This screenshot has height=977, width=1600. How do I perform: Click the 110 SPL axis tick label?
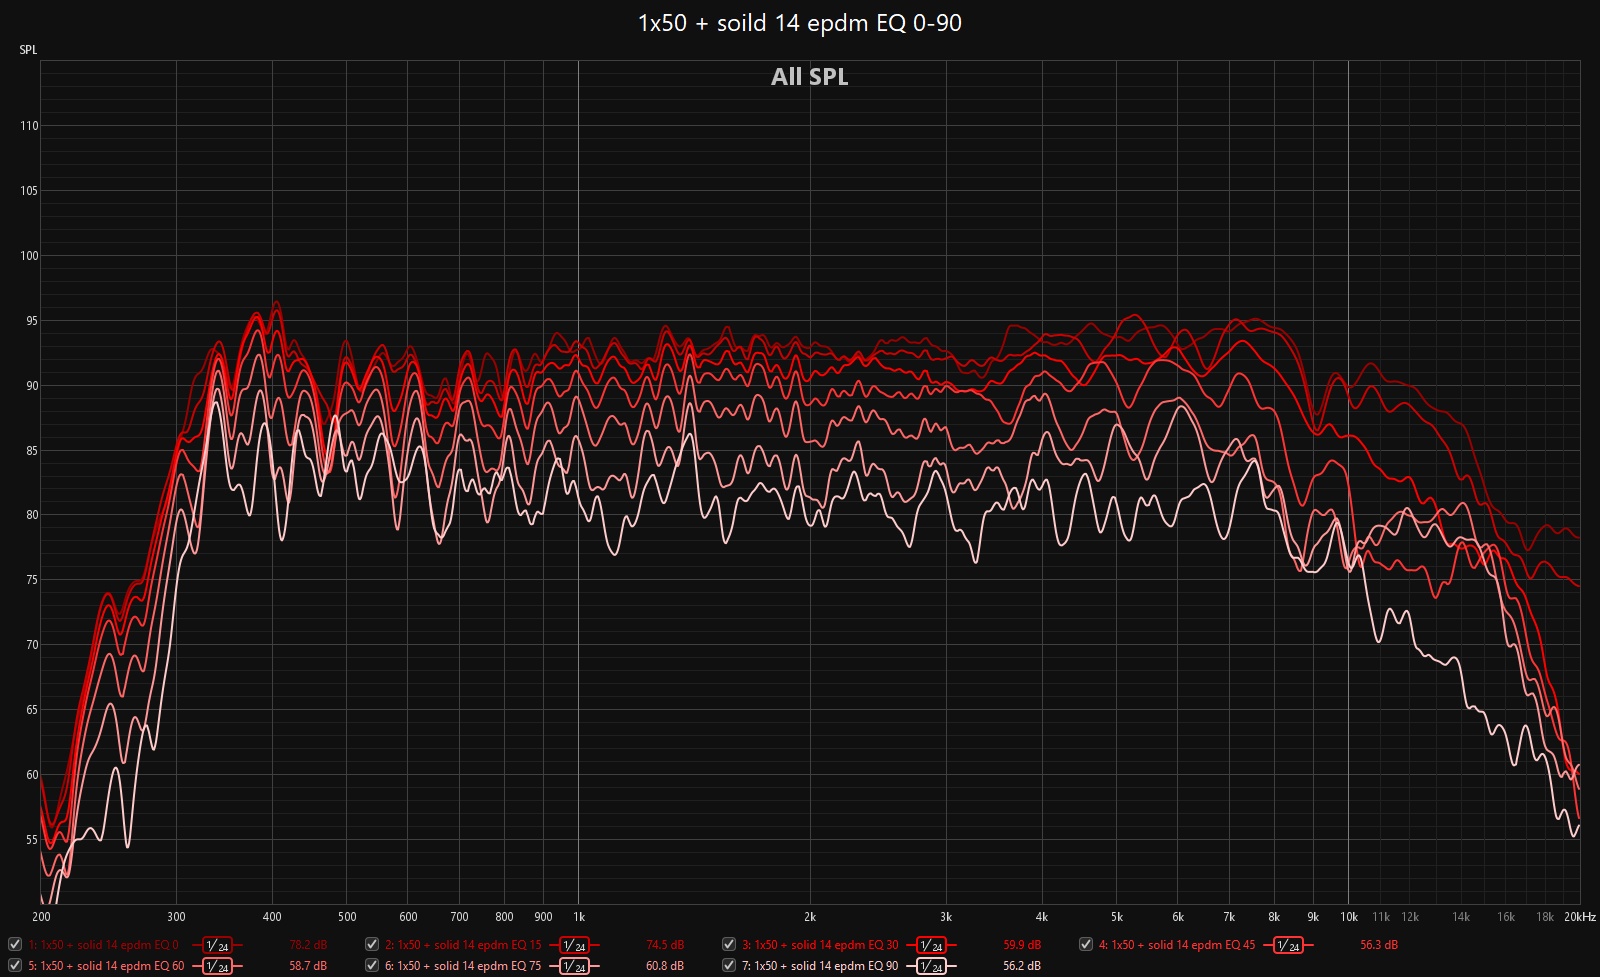29,126
